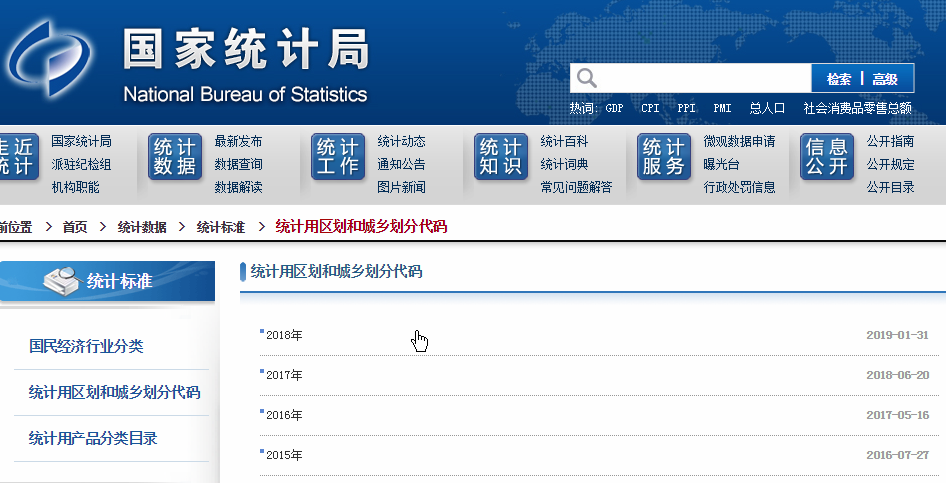
Task: Select hot word PPI
Action: (687, 109)
